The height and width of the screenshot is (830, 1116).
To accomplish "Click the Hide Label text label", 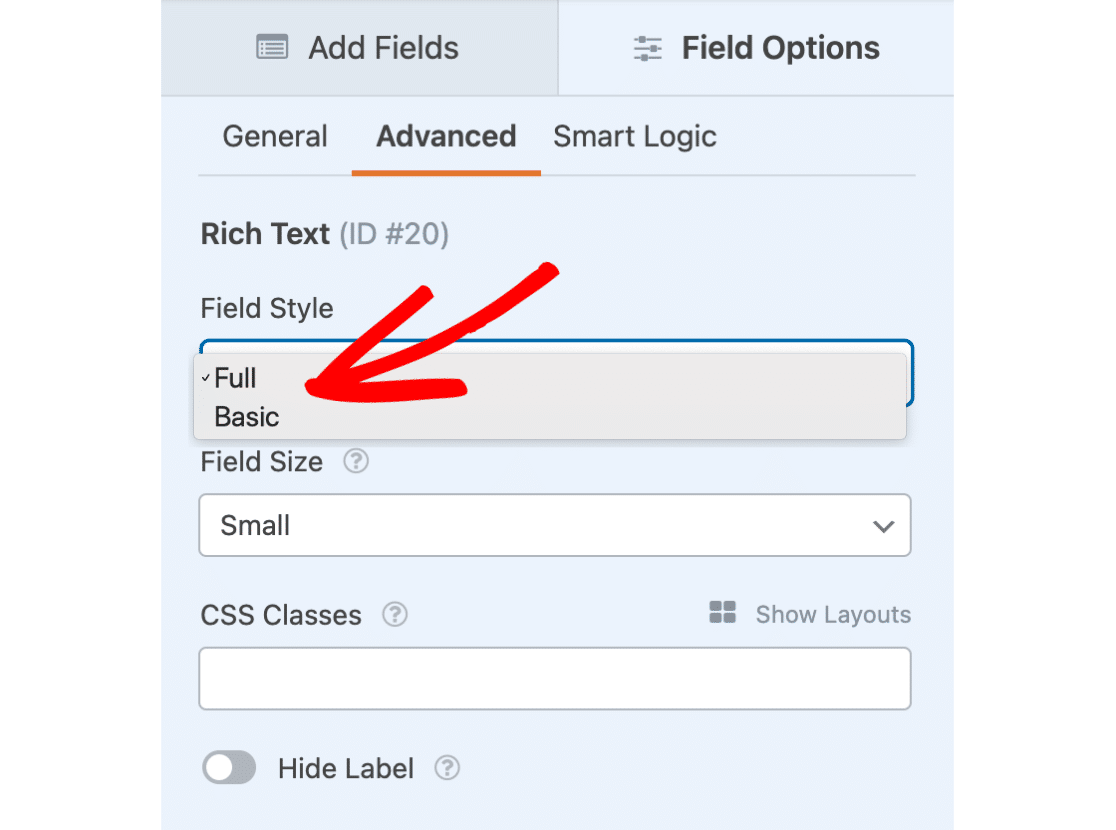I will 346,768.
